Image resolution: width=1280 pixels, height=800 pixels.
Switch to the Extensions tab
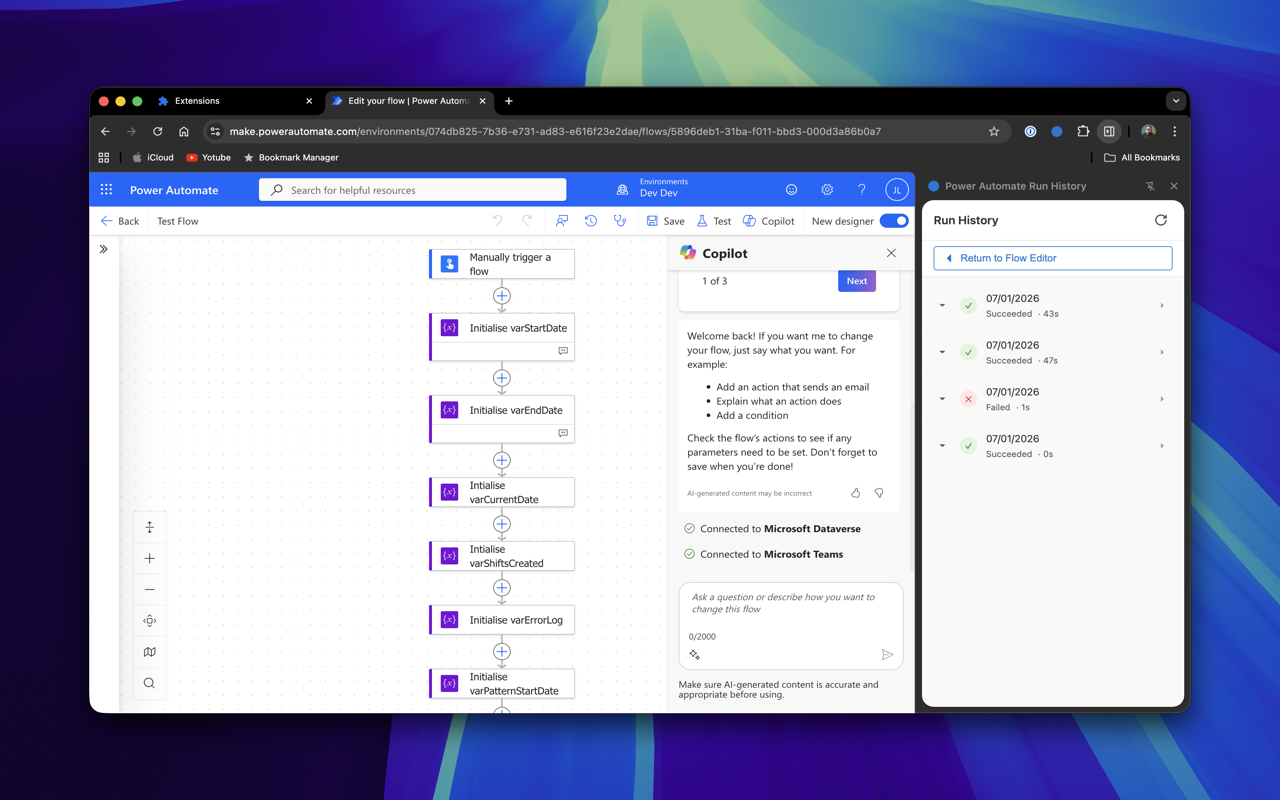pos(236,101)
